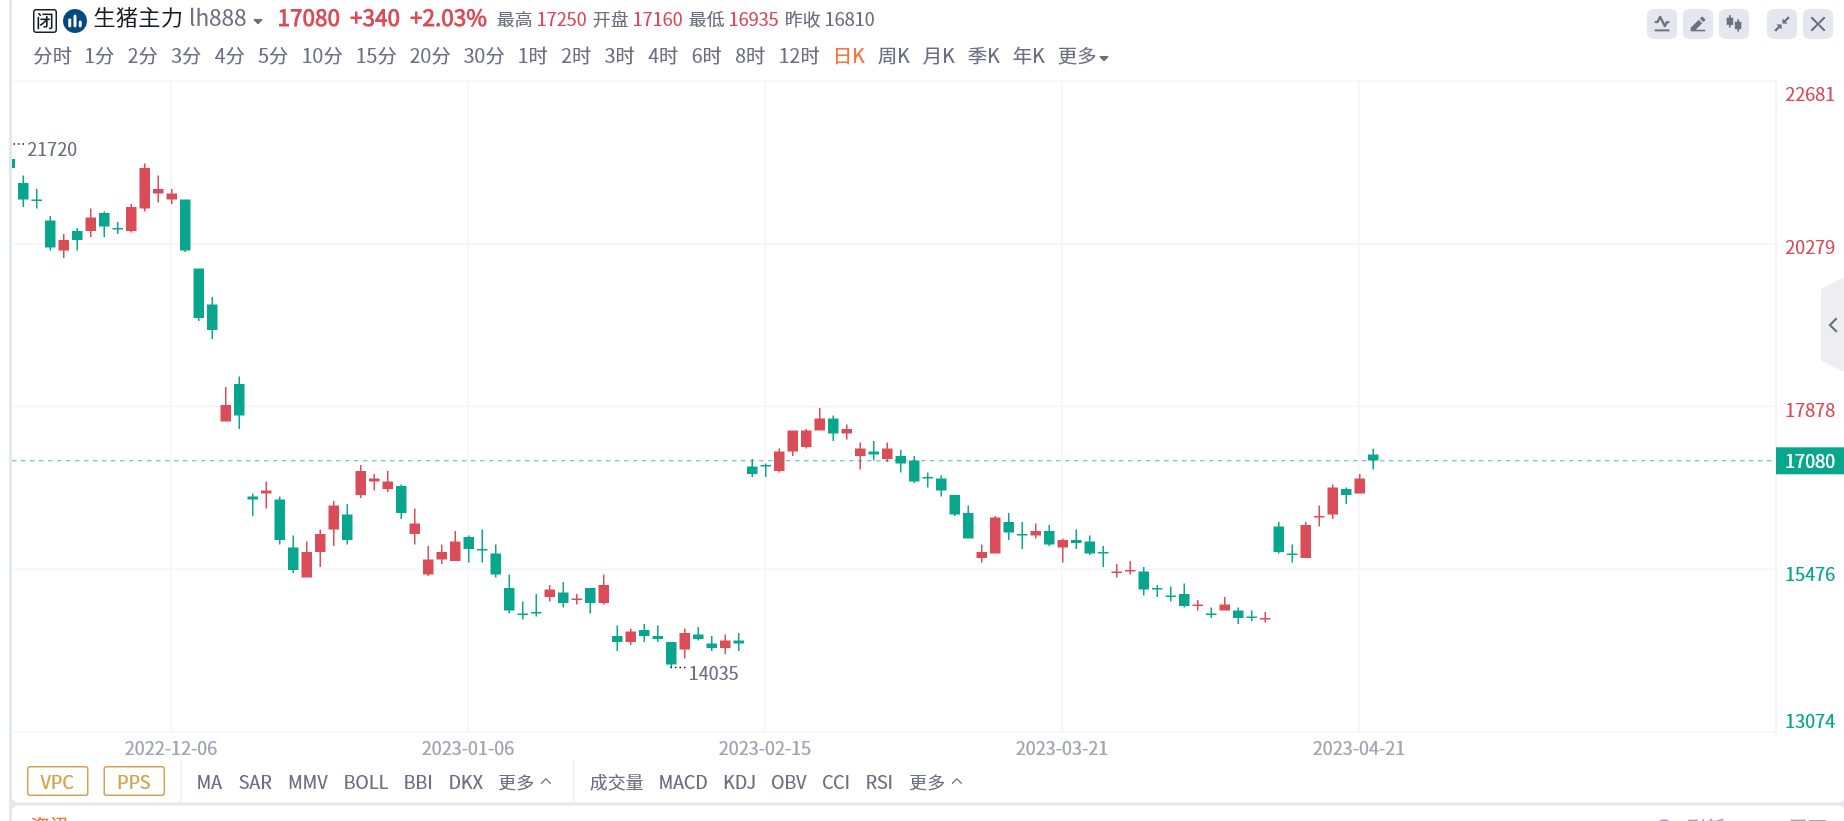The height and width of the screenshot is (821, 1844).
Task: Click the 2023-02-15 date axis marker
Action: 765,748
